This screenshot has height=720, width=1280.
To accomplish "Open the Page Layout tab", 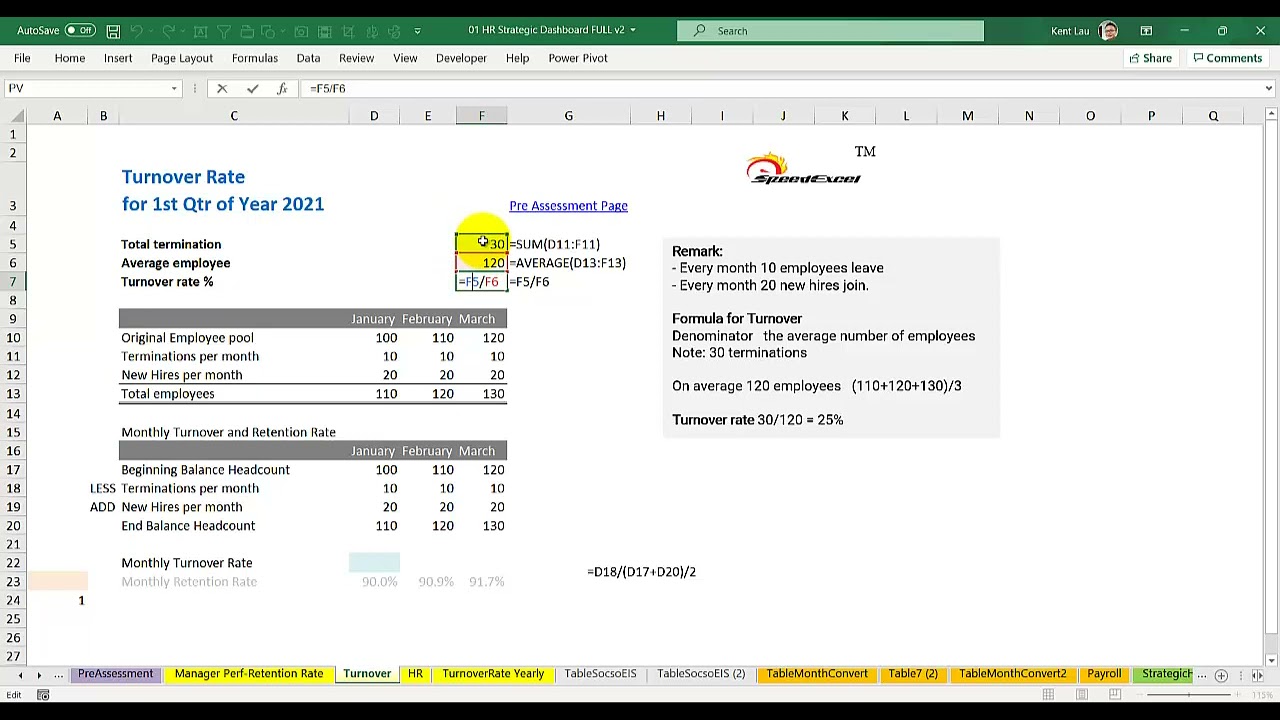I will pos(182,58).
